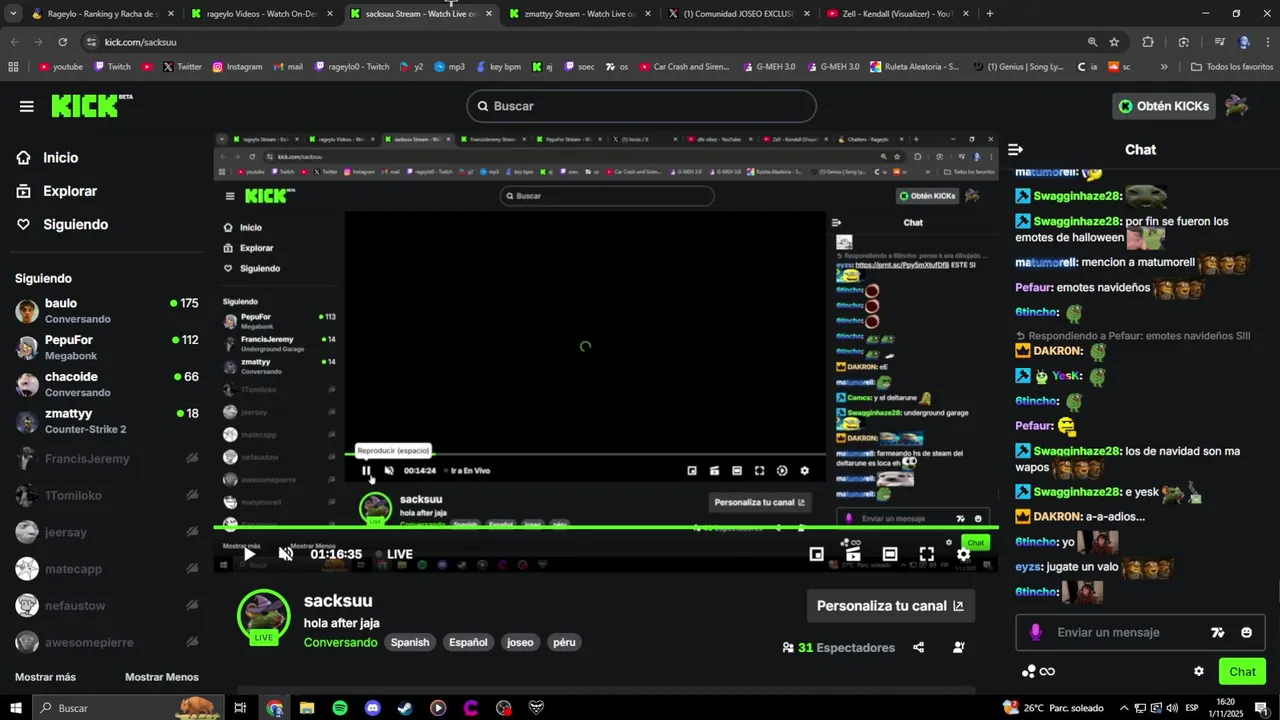
Task: Send message with the green Chat button
Action: click(1242, 672)
